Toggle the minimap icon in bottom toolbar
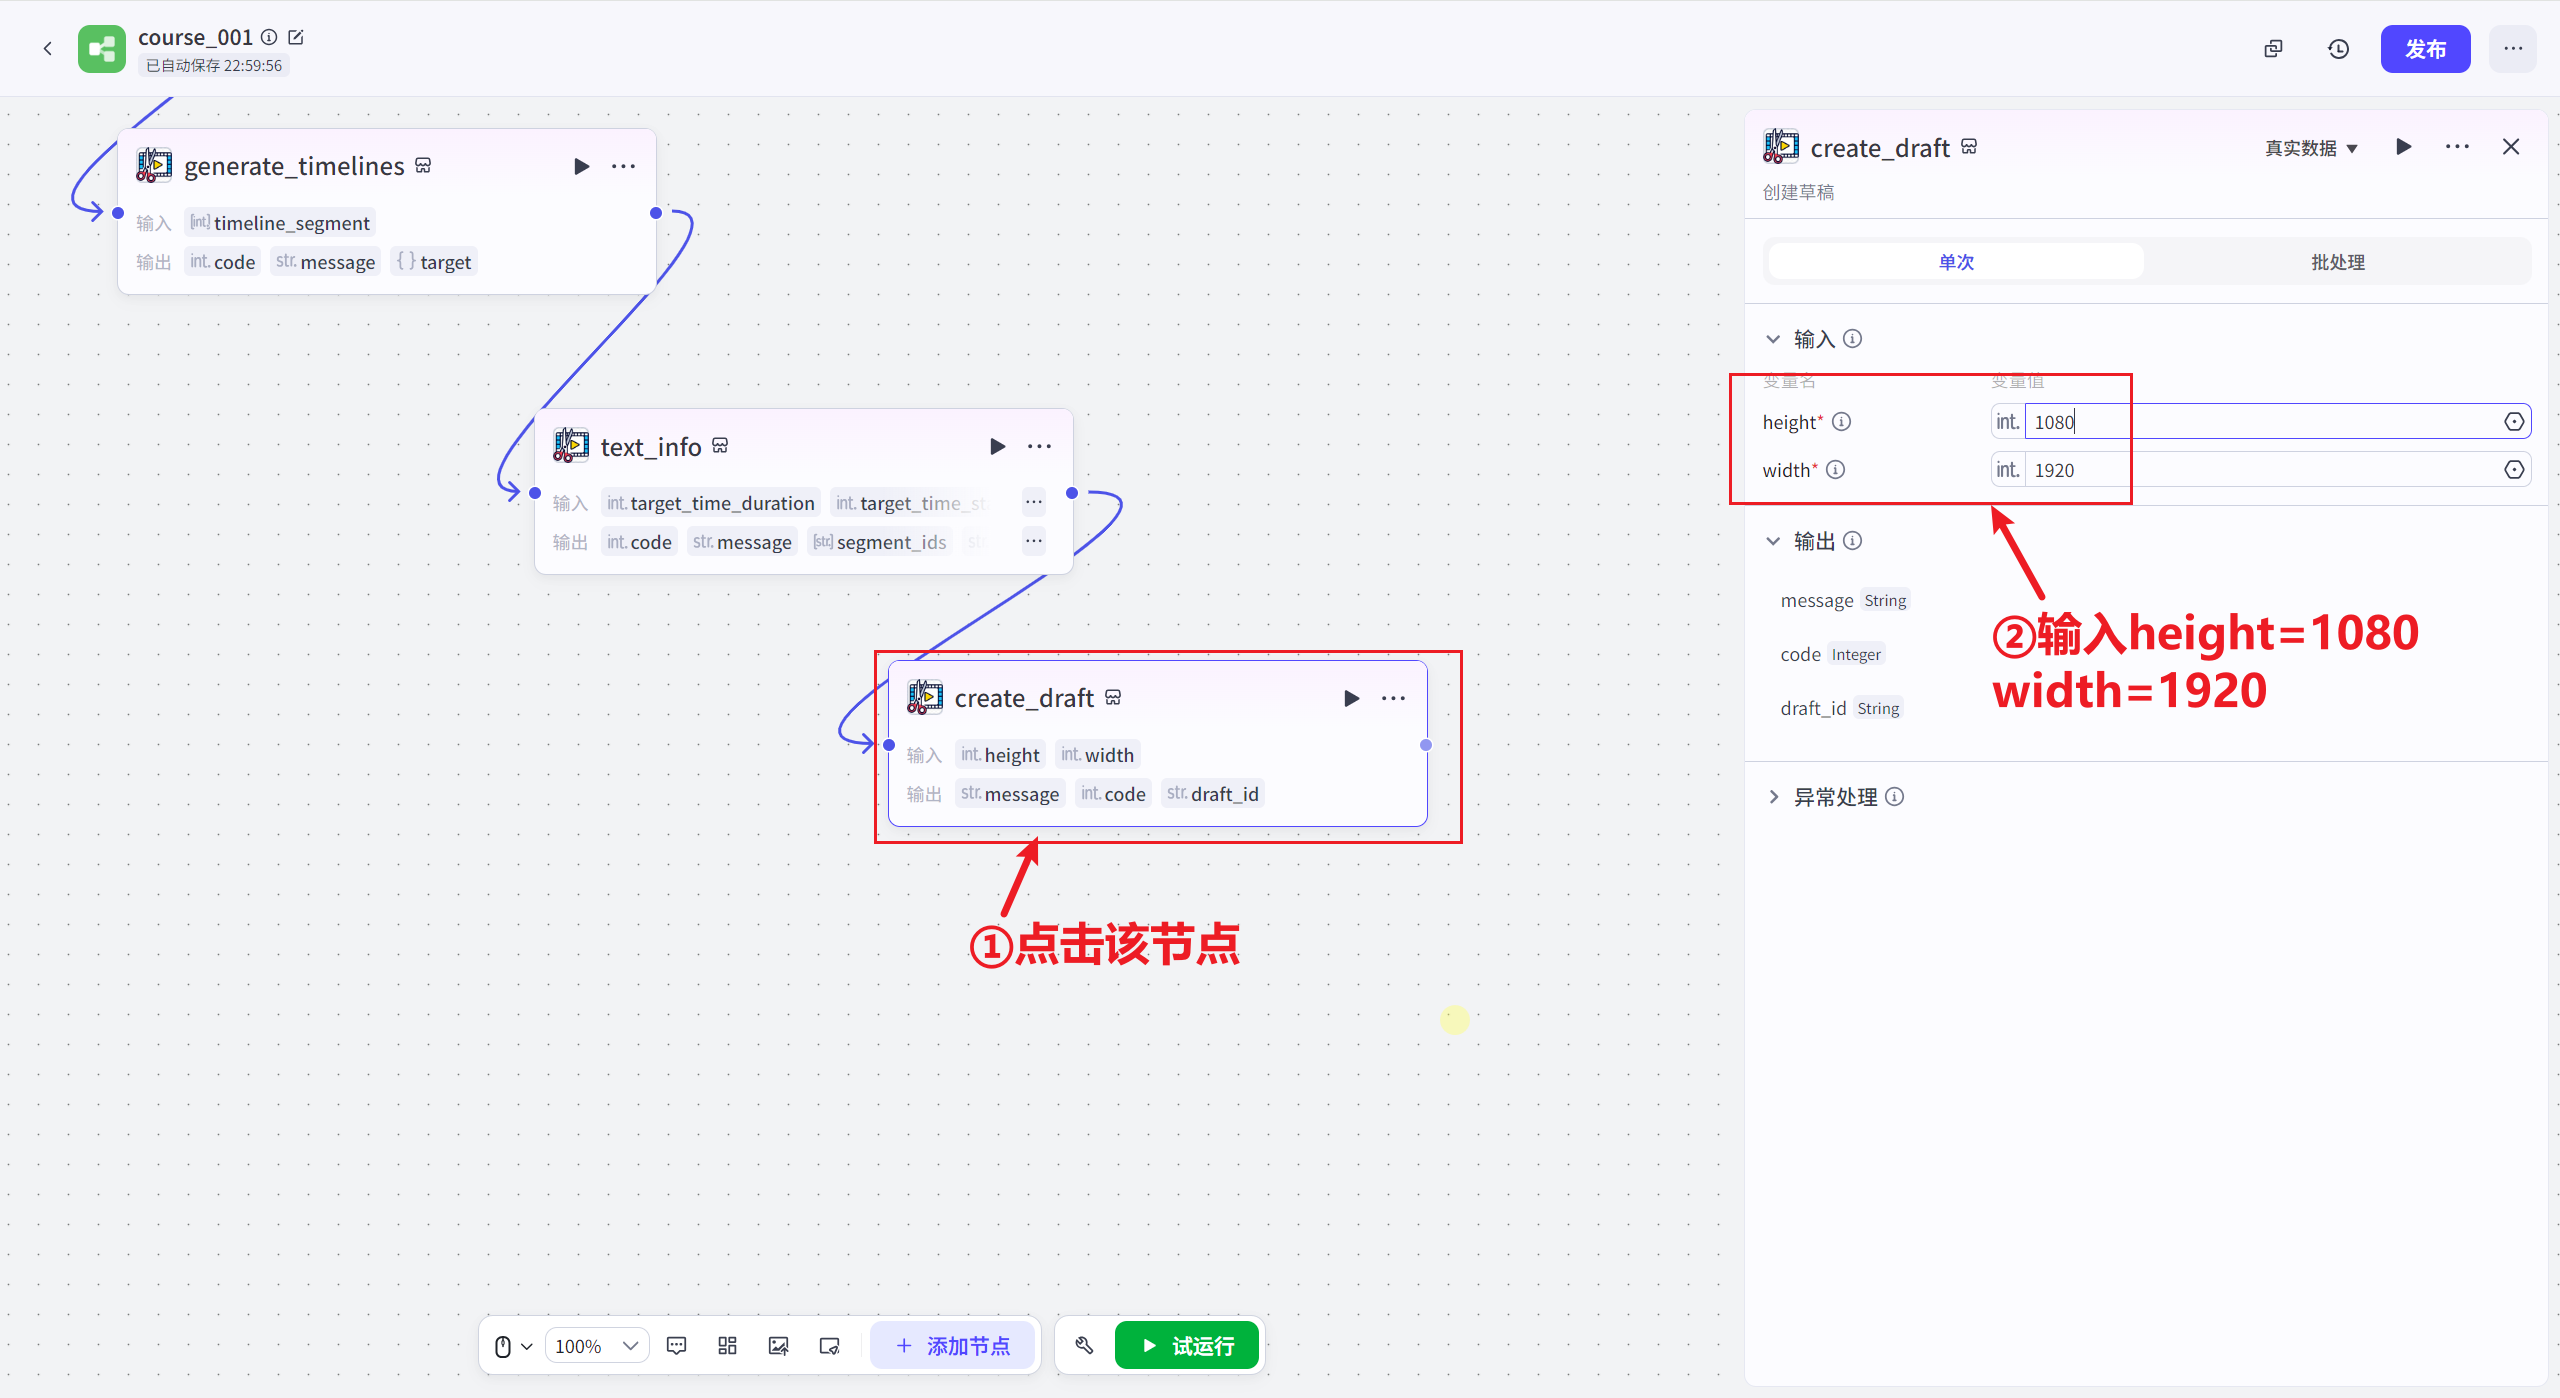2560x1398 pixels. pos(829,1345)
